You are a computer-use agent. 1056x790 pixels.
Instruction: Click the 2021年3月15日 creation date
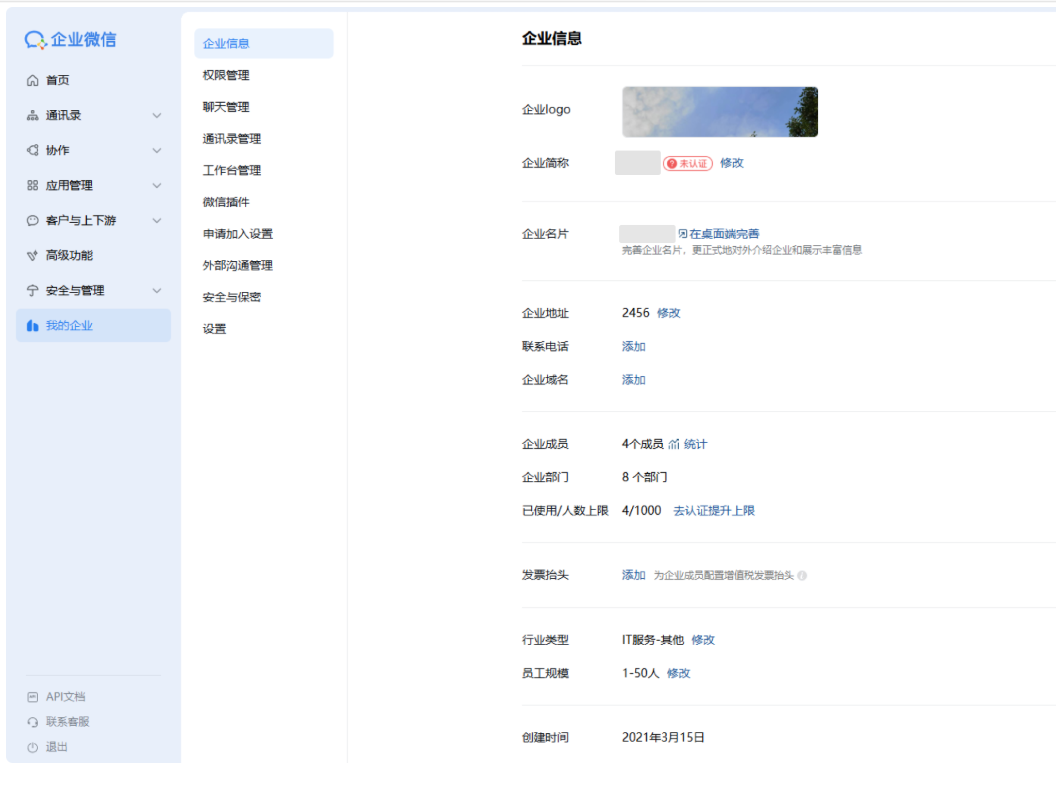point(663,737)
